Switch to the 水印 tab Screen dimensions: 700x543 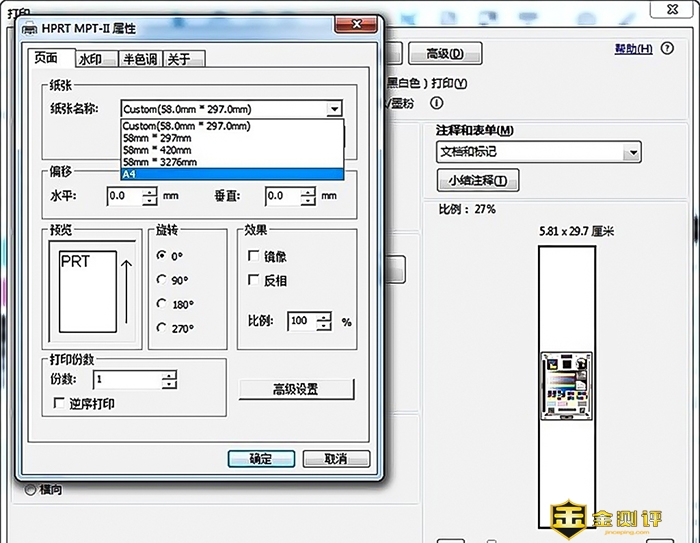coord(90,59)
